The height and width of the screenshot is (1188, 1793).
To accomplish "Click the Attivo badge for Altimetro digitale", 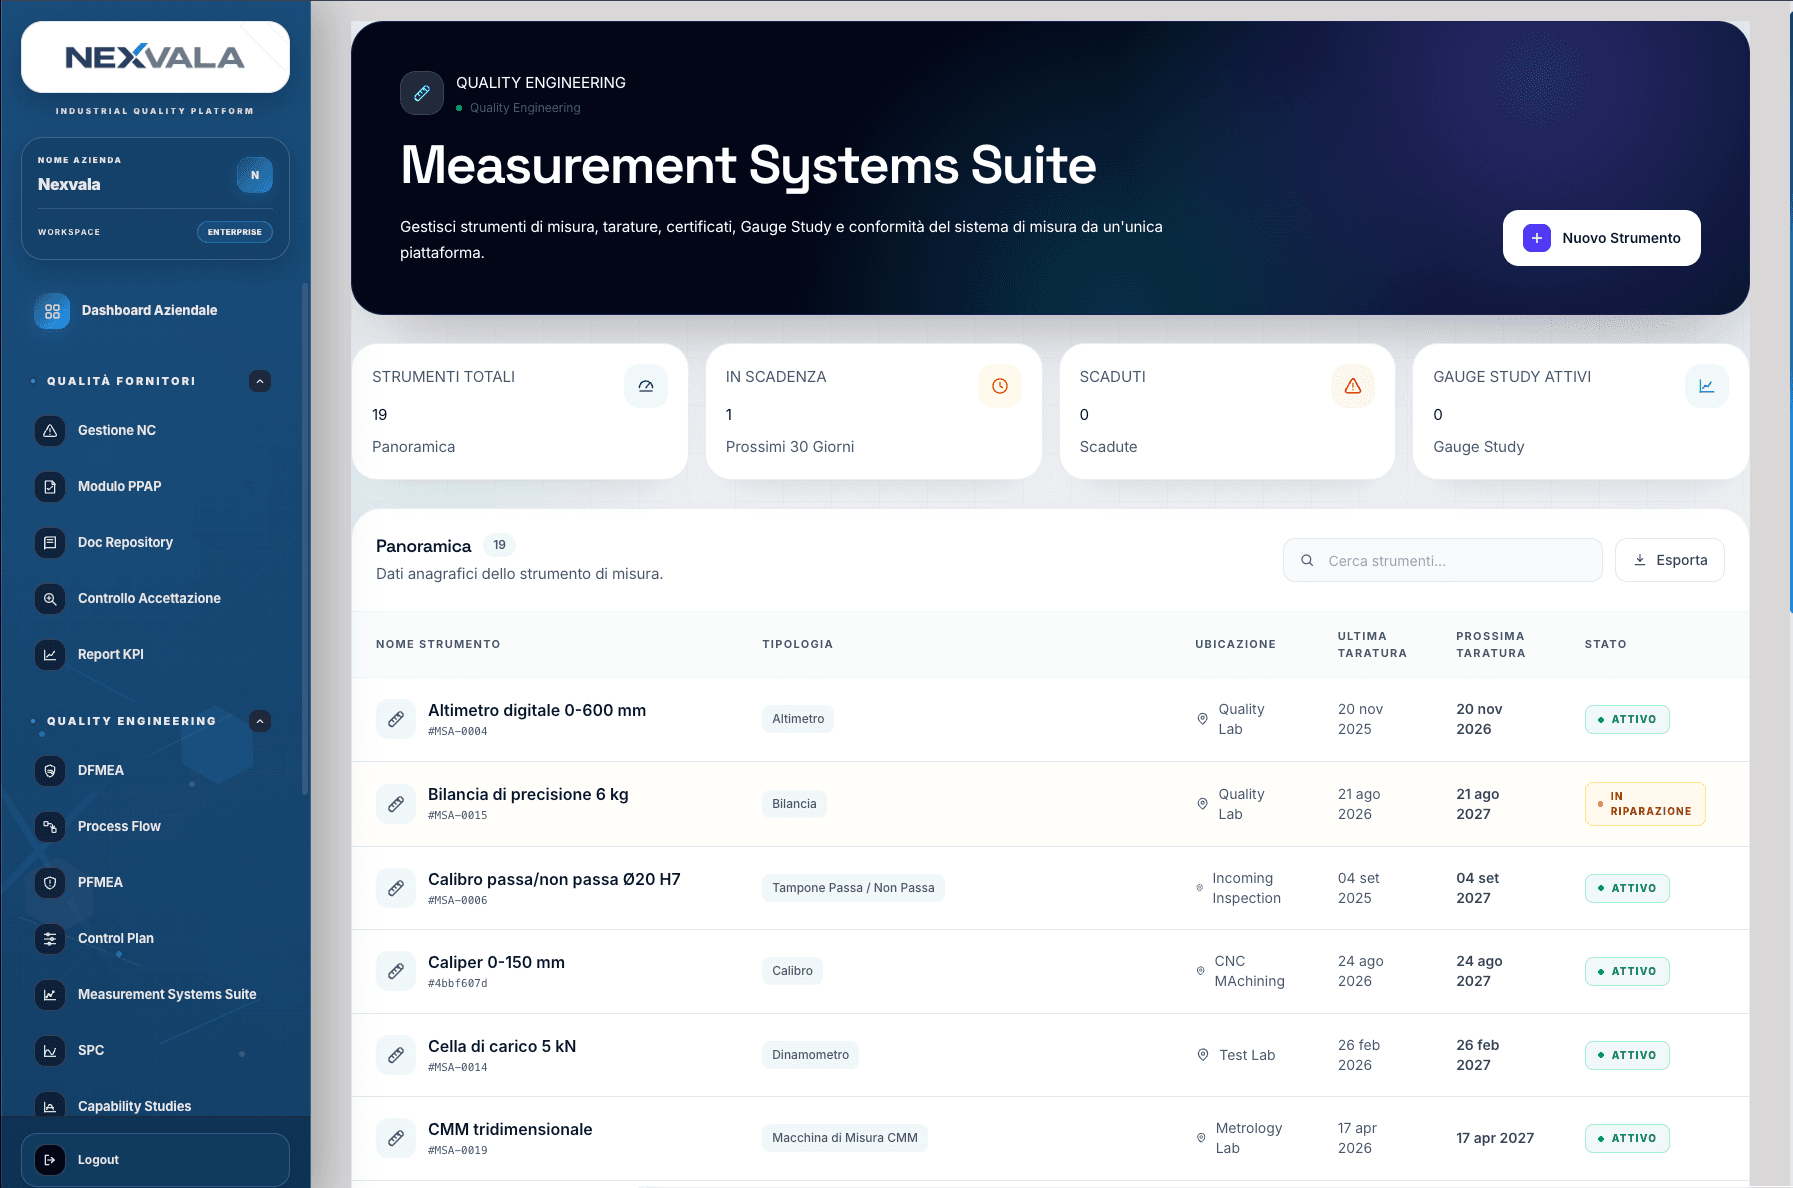I will [1627, 719].
